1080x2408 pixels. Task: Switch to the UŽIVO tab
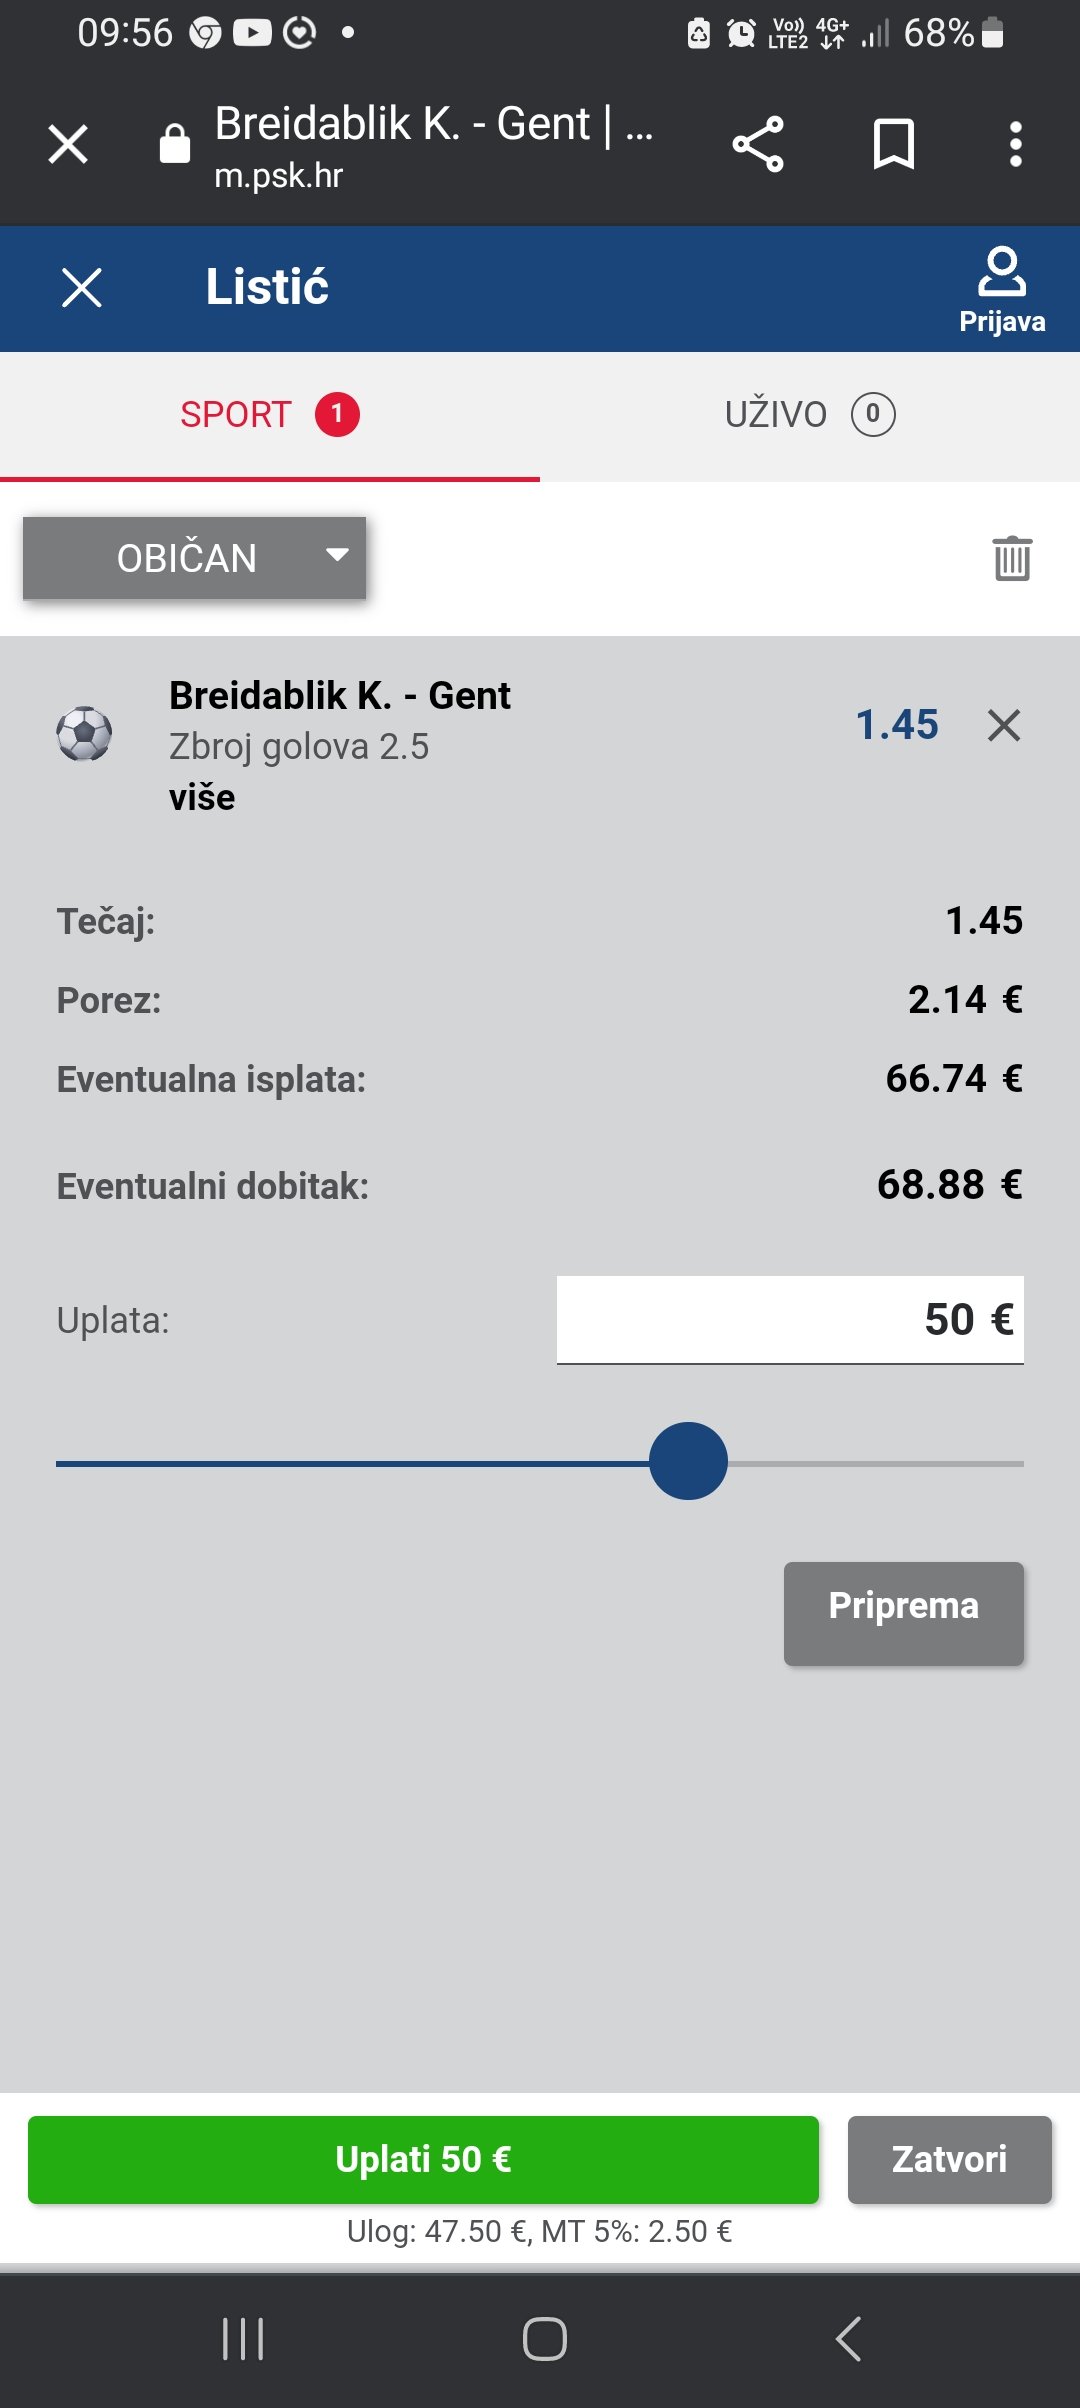point(810,414)
